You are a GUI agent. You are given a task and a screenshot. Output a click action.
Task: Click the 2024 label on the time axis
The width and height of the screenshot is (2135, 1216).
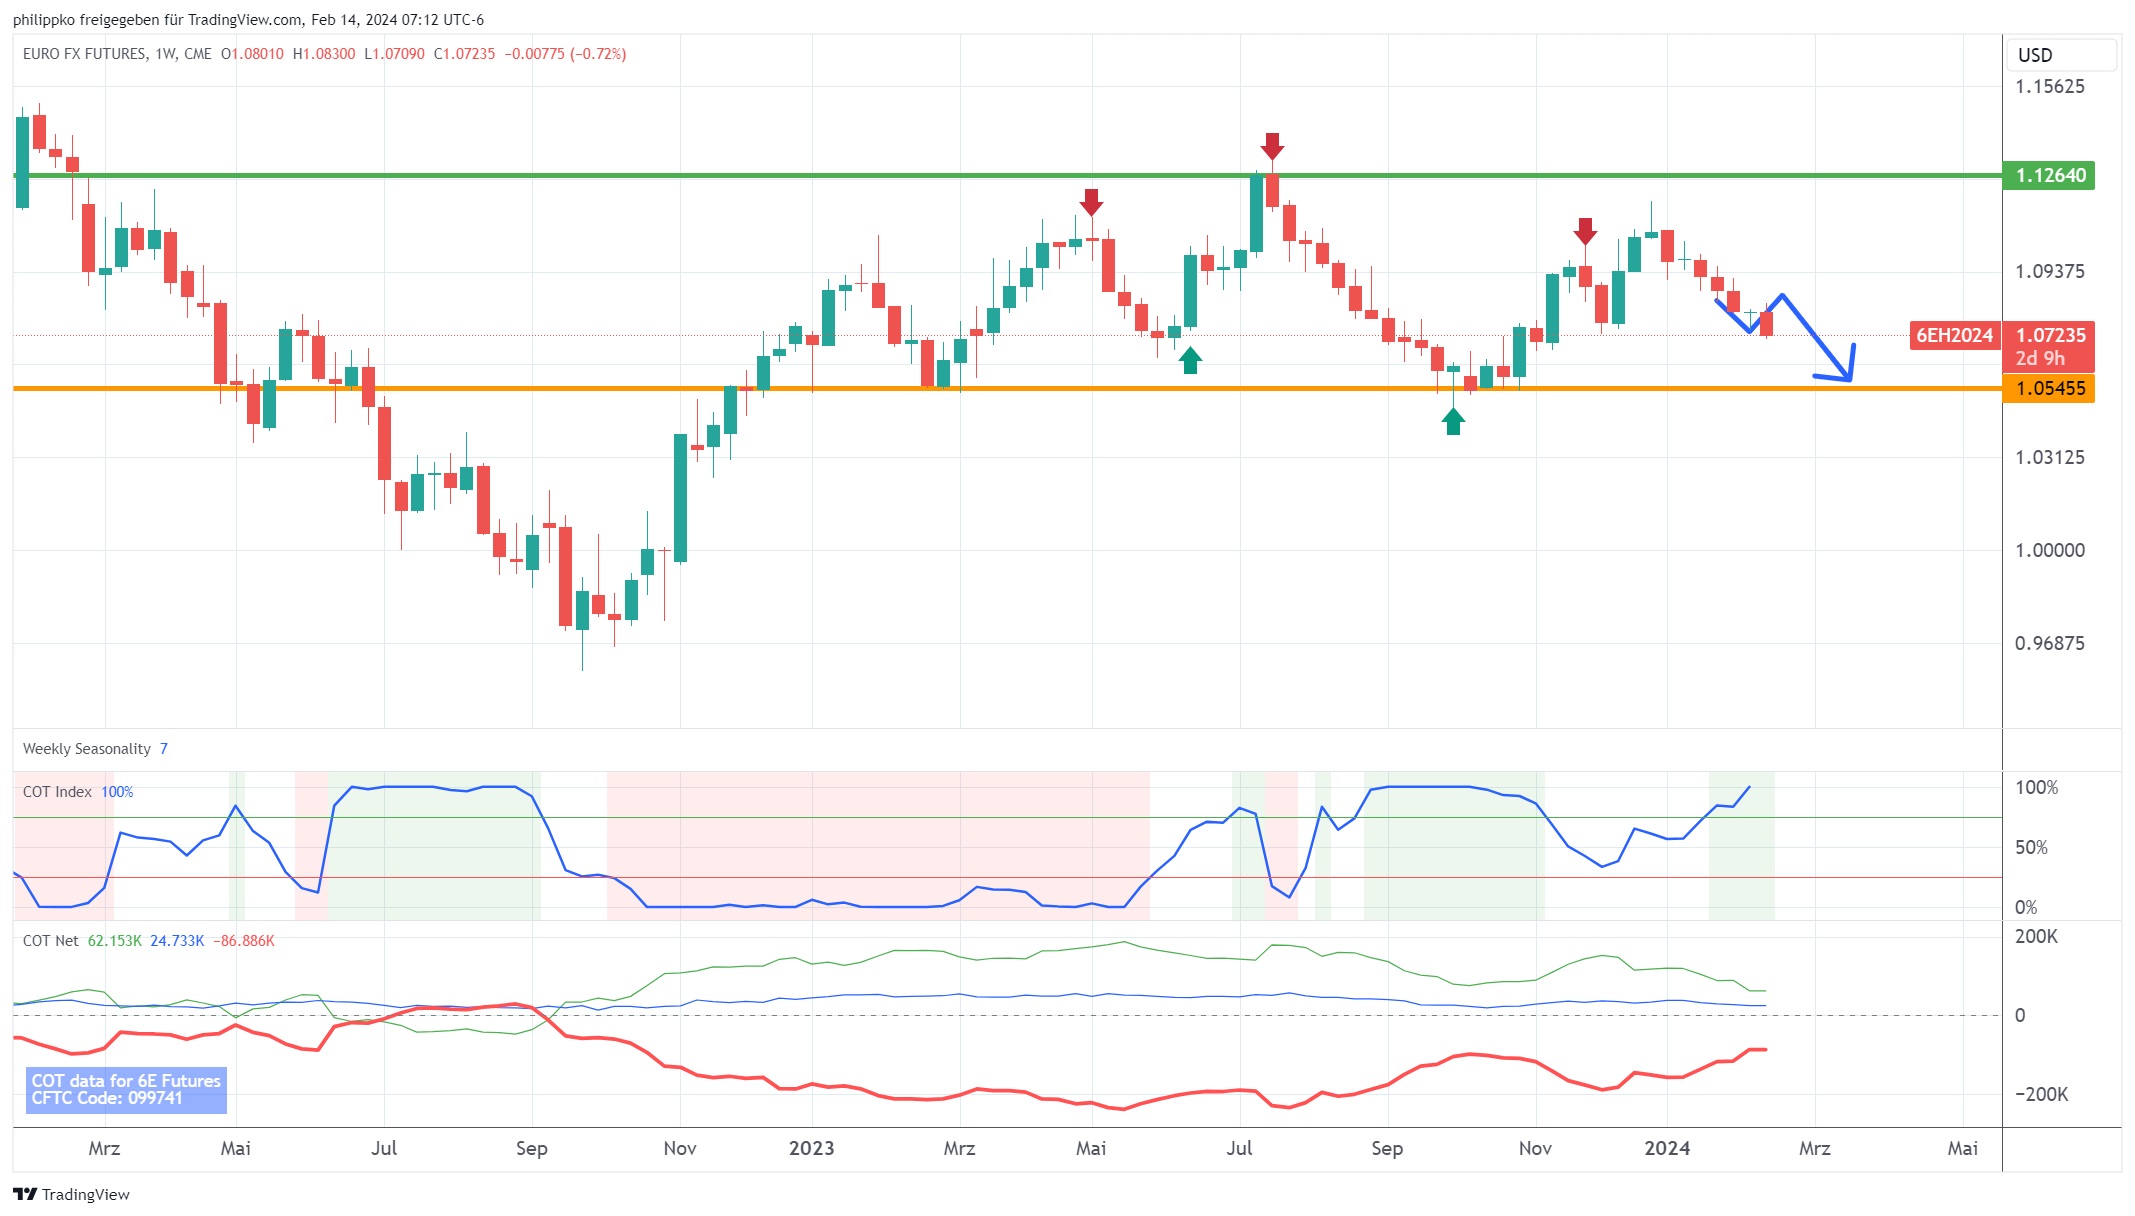click(1667, 1148)
